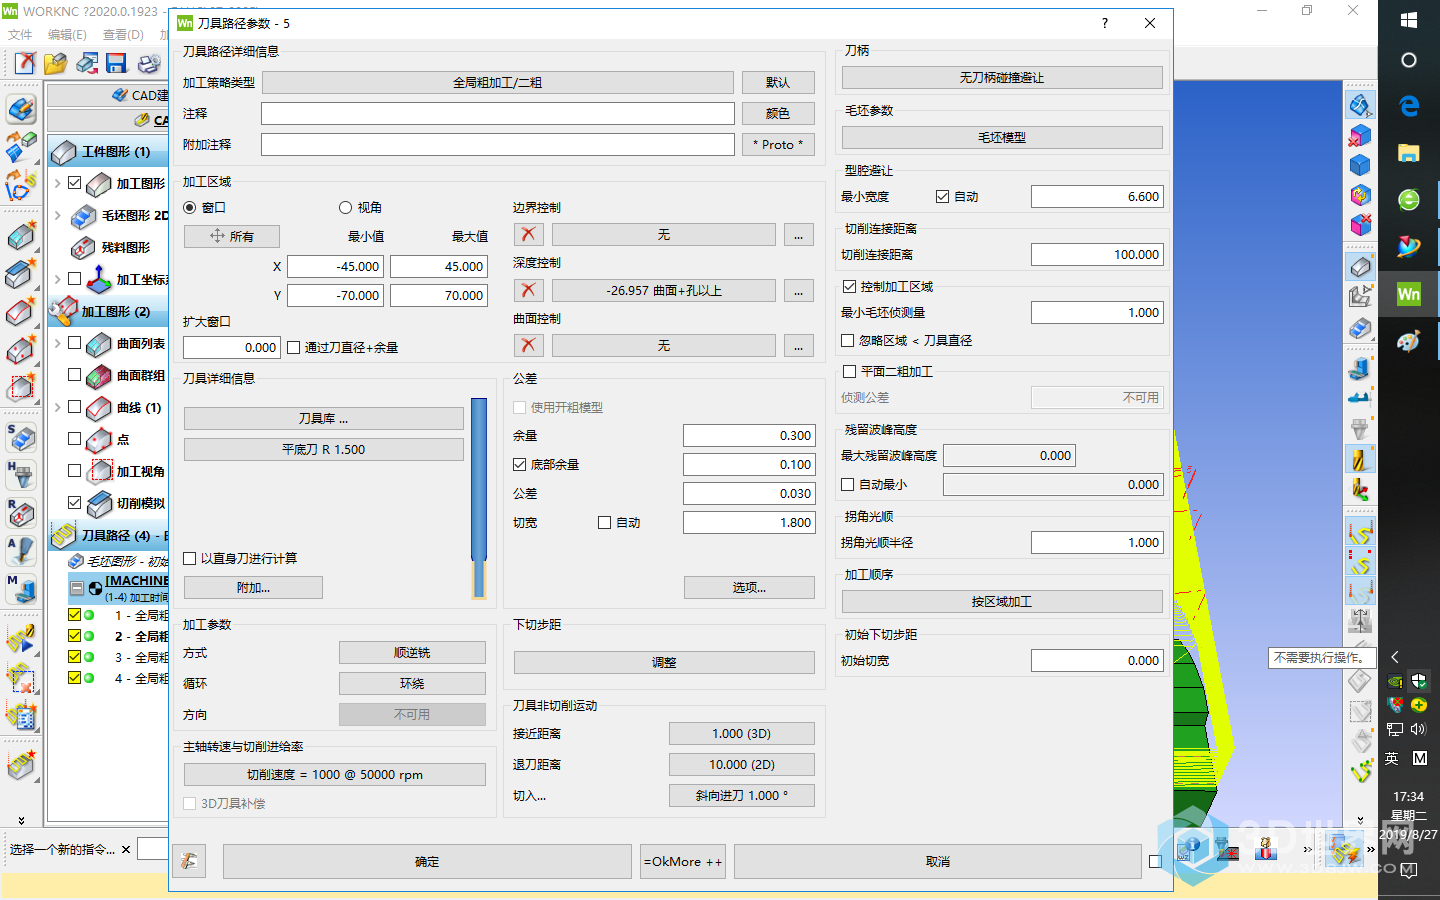Click the WorkNC taskbar icon
This screenshot has width=1440, height=900.
click(1409, 293)
